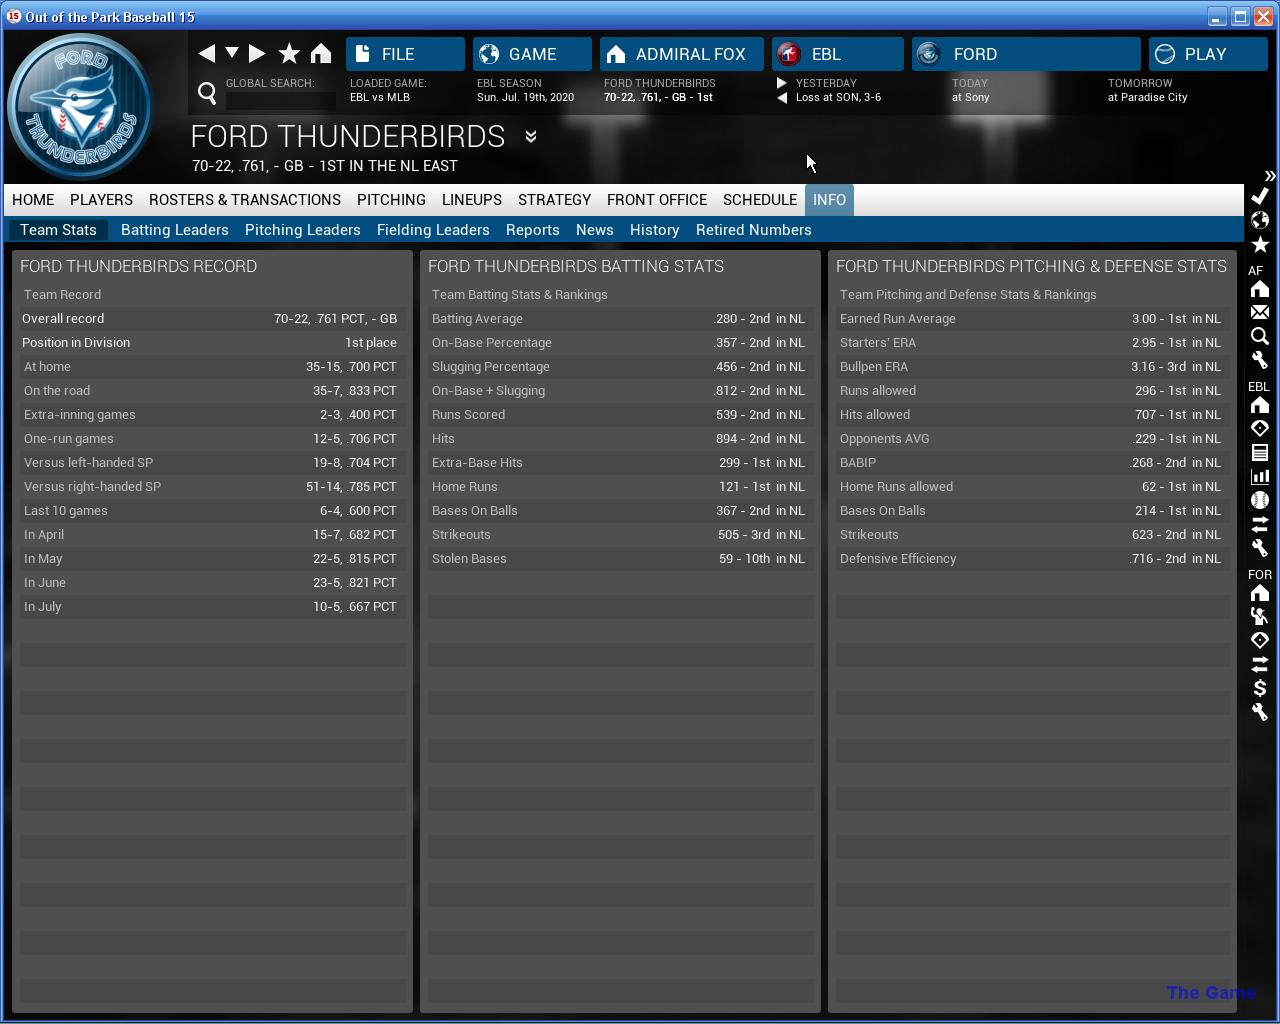Switch to the Batting Leaders tab
Screen dimensions: 1280x1024
click(x=174, y=230)
